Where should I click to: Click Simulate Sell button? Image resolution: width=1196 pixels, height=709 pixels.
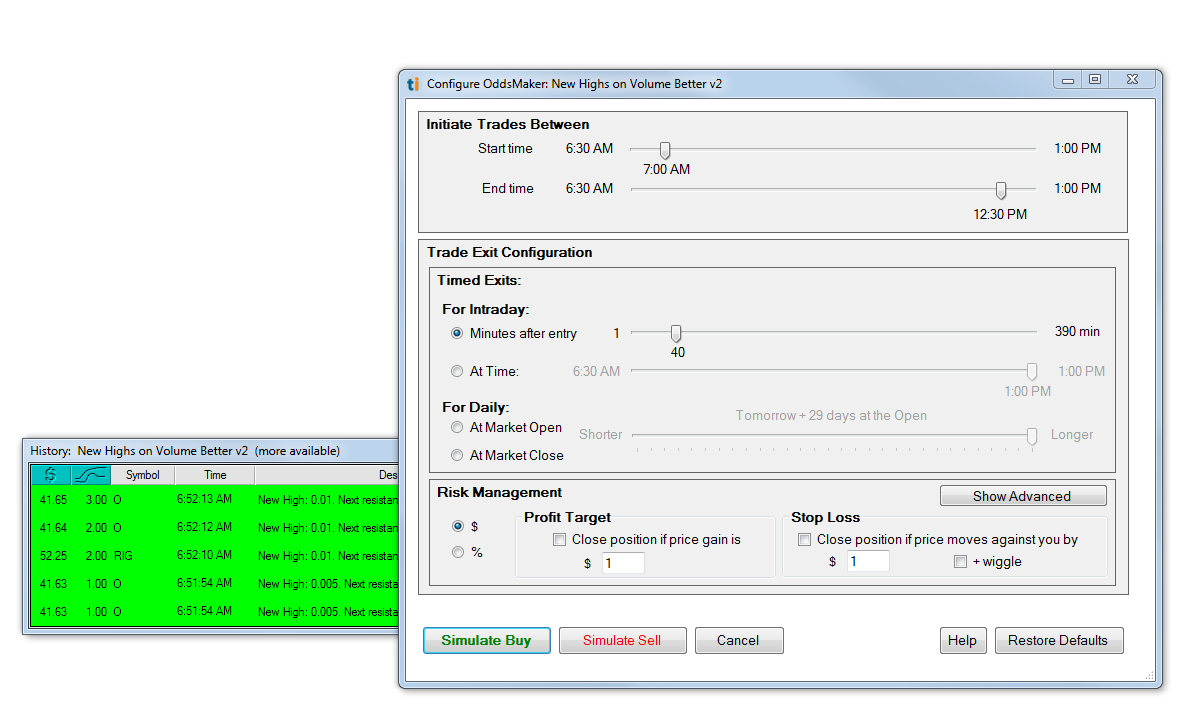tap(622, 640)
